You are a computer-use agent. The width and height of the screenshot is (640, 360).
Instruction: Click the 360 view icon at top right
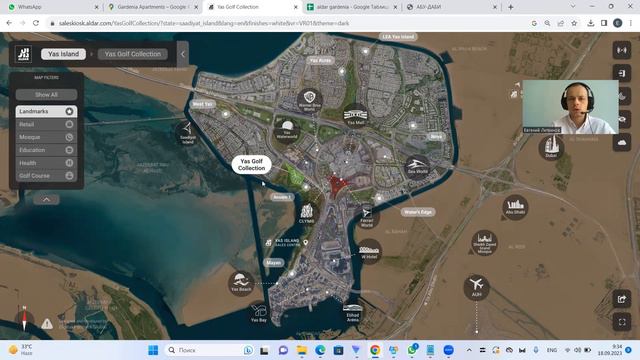pyautogui.click(x=622, y=50)
